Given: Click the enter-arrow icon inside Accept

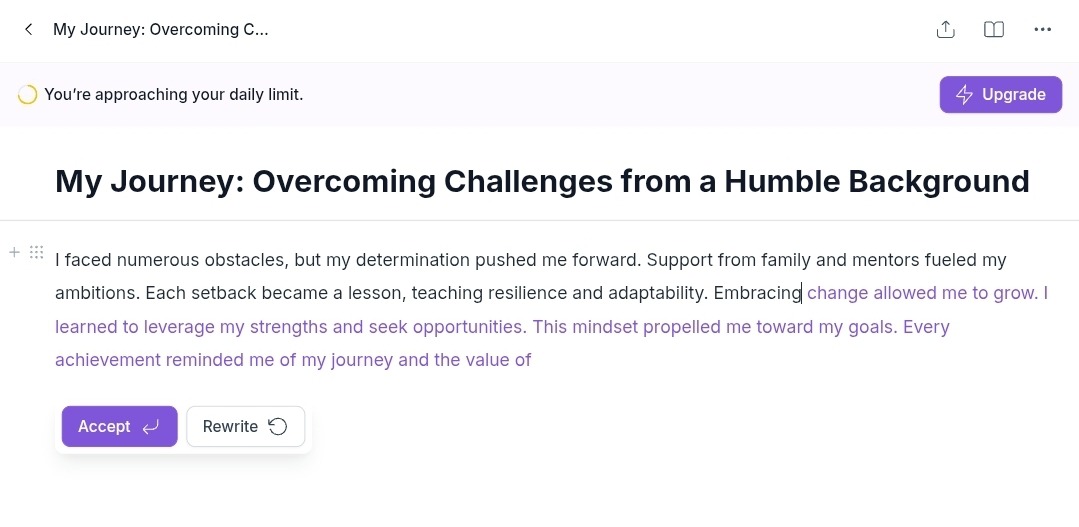Looking at the screenshot, I should tap(150, 427).
